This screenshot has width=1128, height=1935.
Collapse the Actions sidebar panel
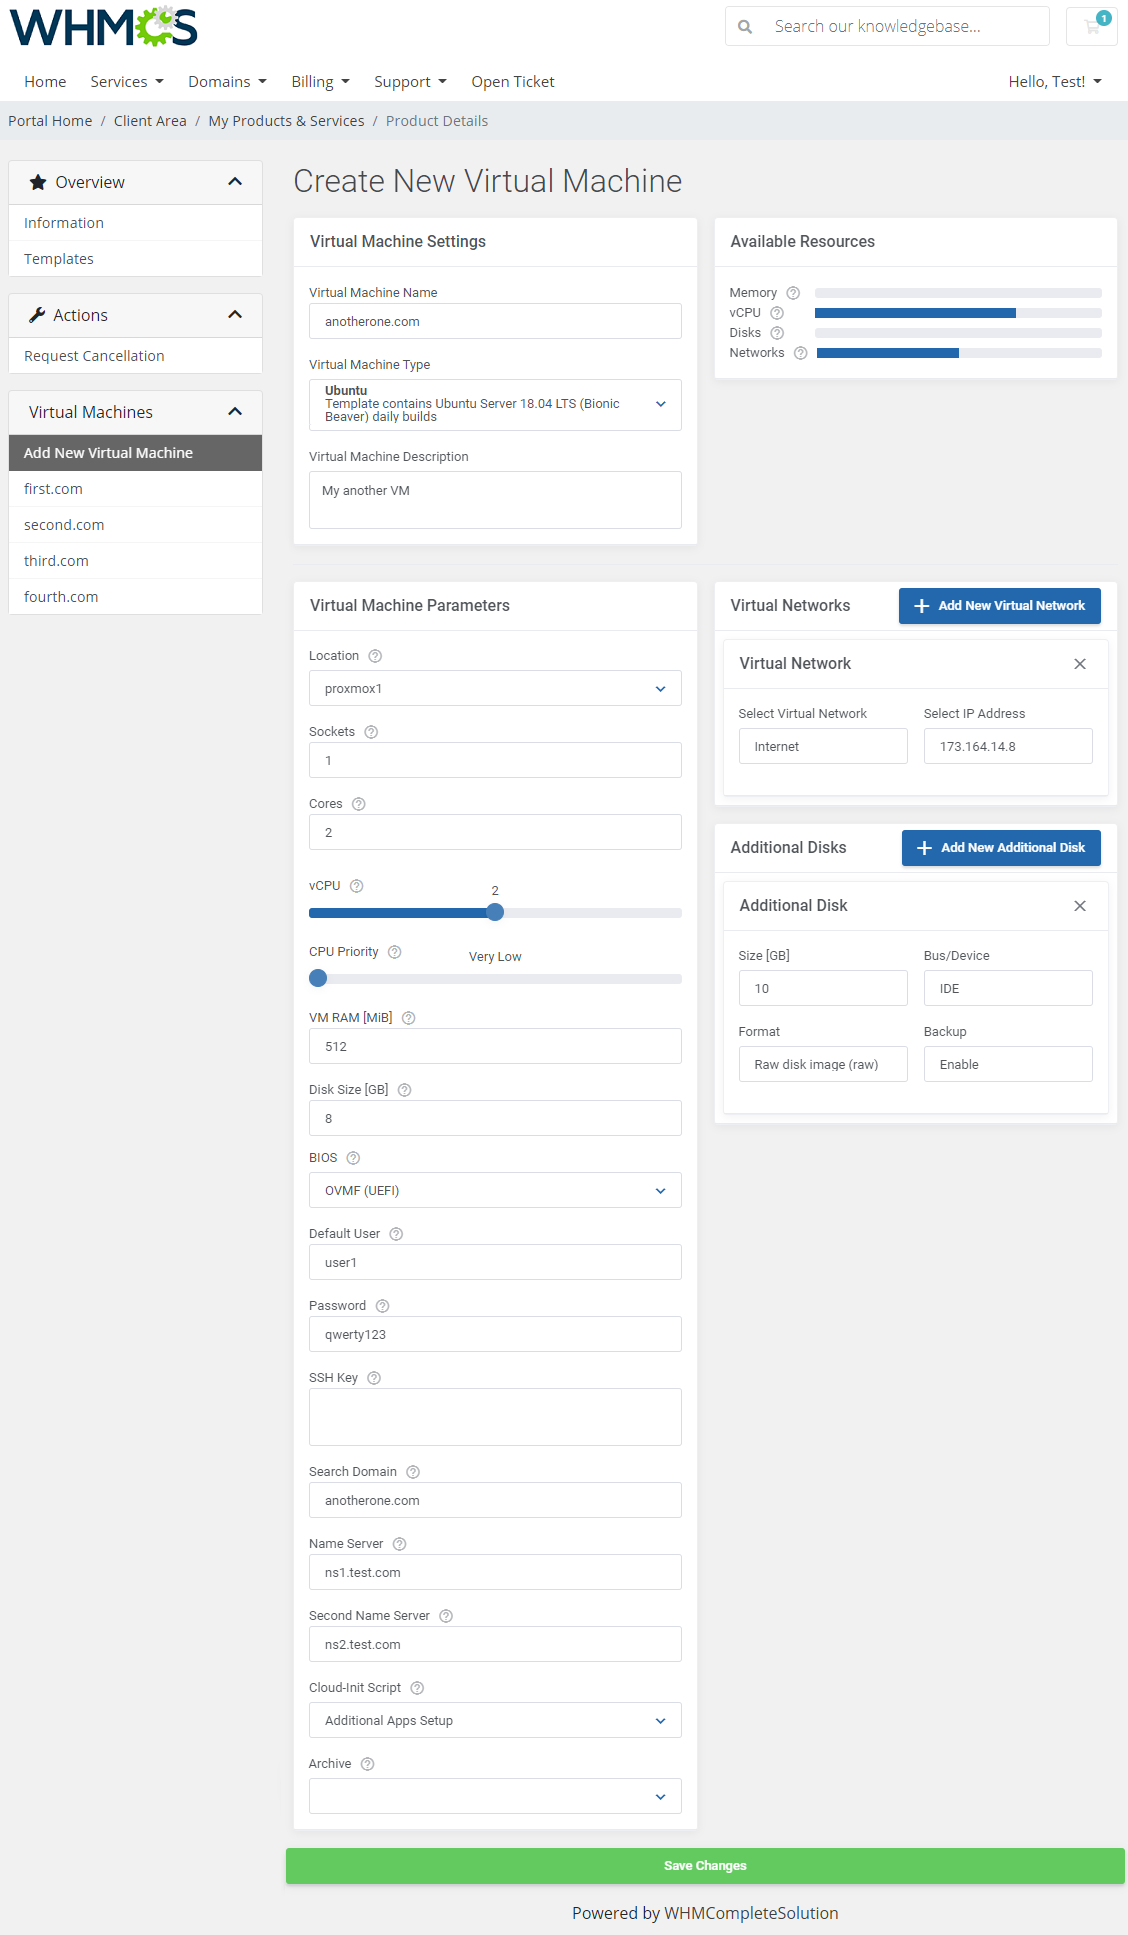[235, 315]
